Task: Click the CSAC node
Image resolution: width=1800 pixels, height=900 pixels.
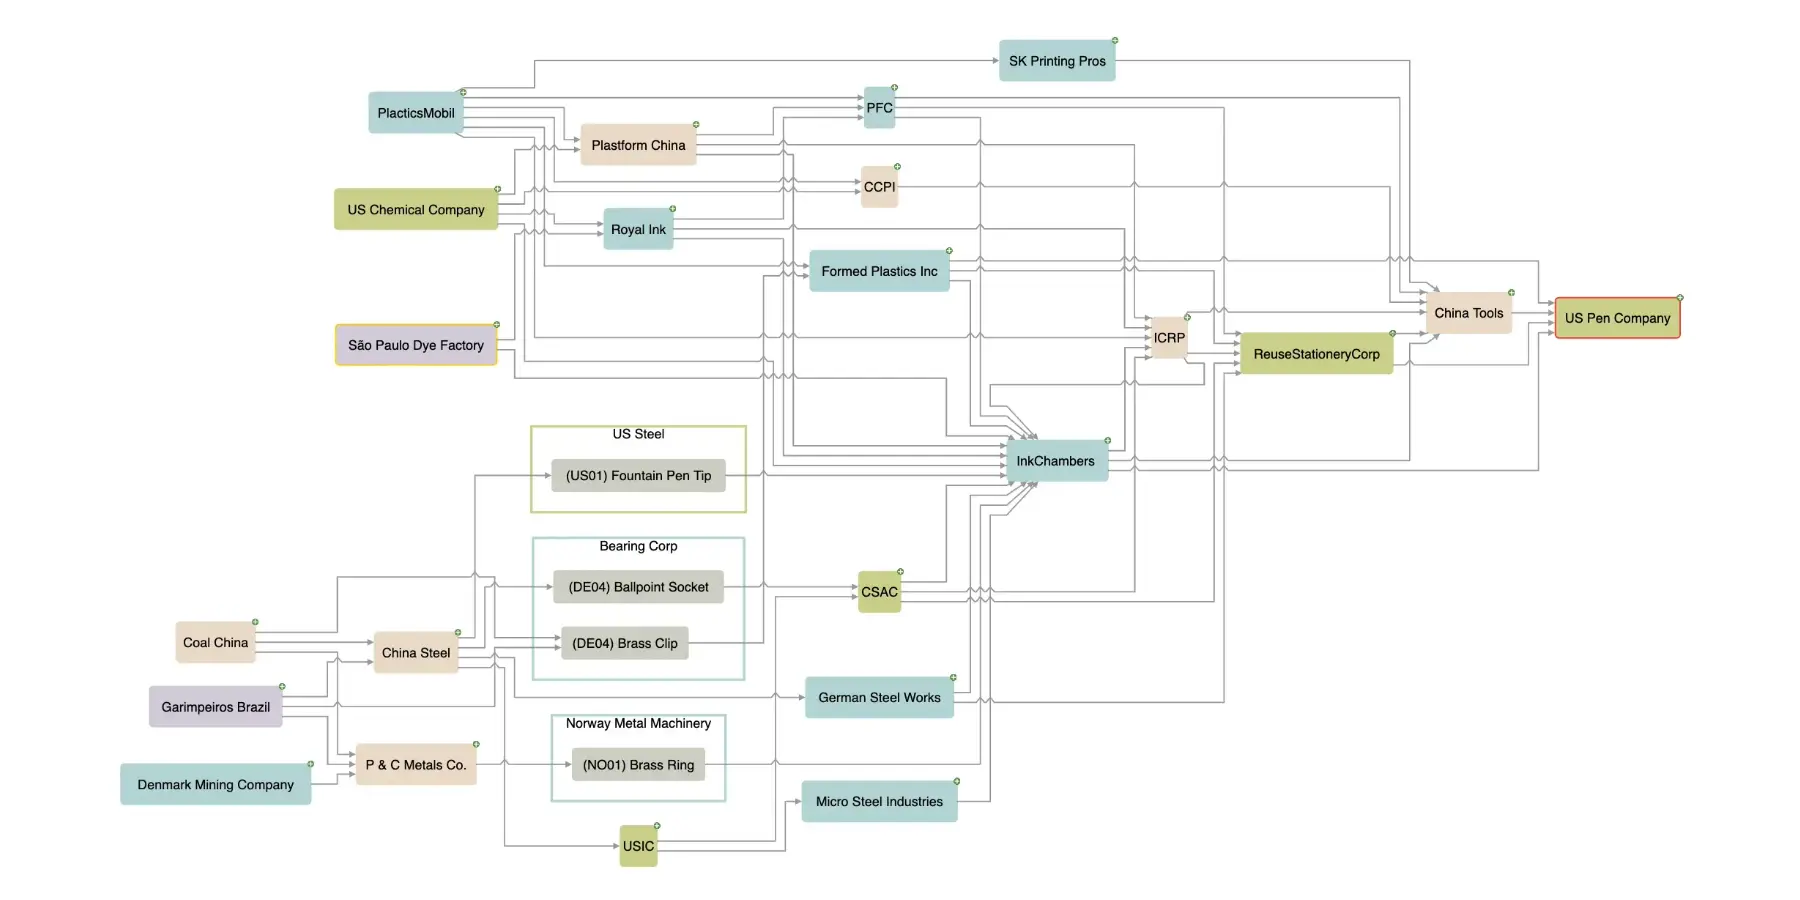Action: (x=879, y=592)
